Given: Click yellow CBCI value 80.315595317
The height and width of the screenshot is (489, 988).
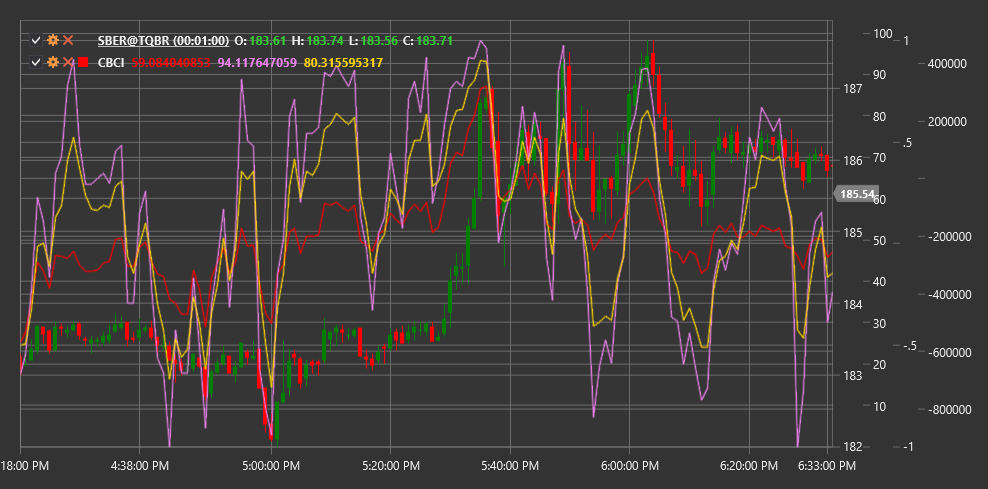Looking at the screenshot, I should click(343, 63).
